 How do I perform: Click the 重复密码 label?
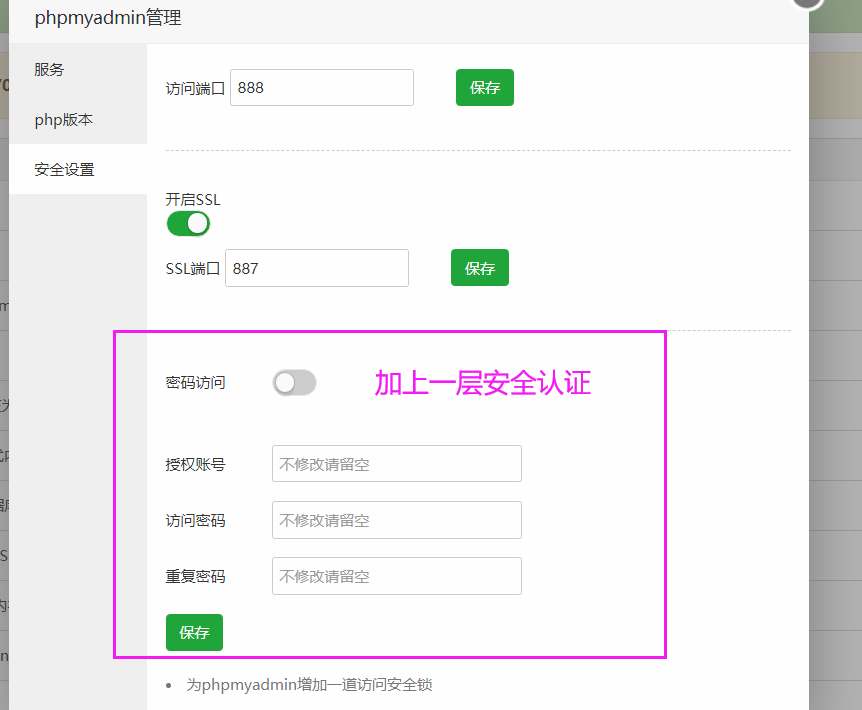click(x=195, y=576)
